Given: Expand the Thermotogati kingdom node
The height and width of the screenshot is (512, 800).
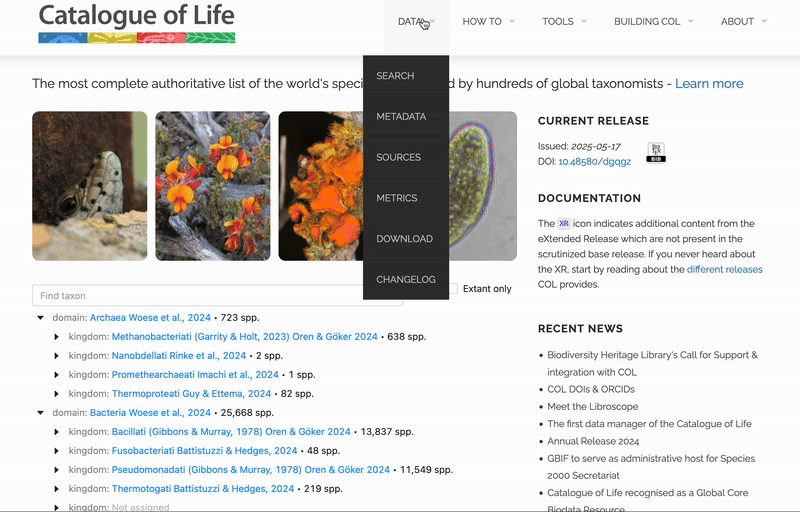Looking at the screenshot, I should click(57, 489).
